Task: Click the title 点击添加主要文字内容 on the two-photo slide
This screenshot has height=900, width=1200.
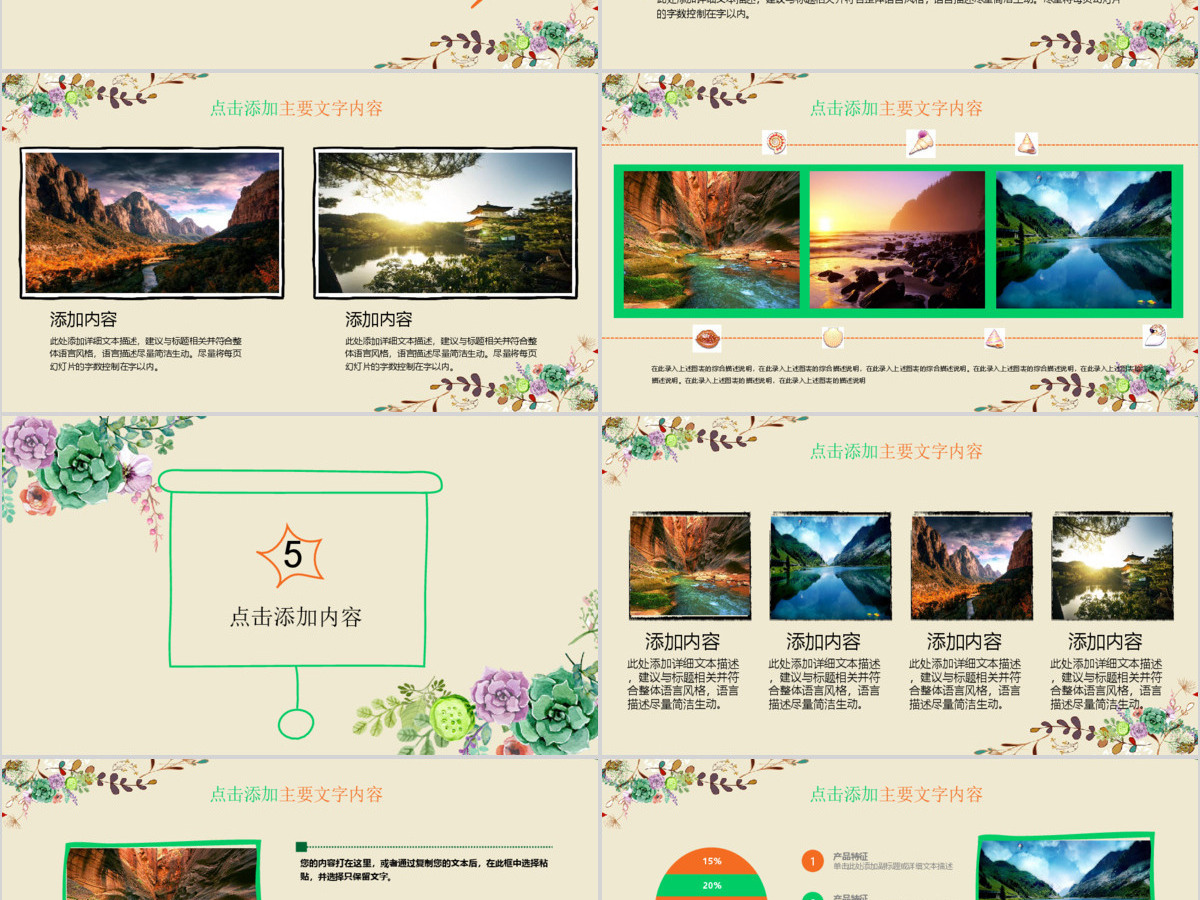Action: pos(296,108)
